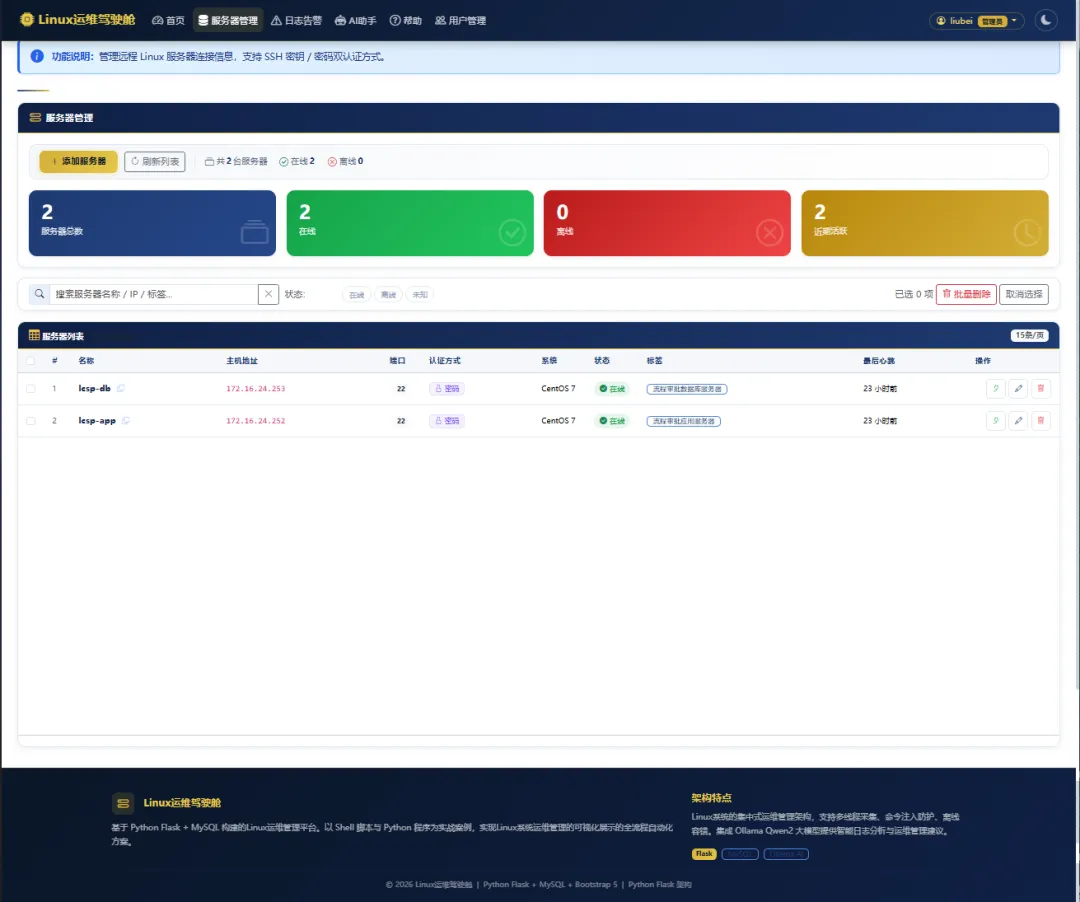Filter by 未知 status pill
This screenshot has height=902, width=1080.
coord(419,295)
